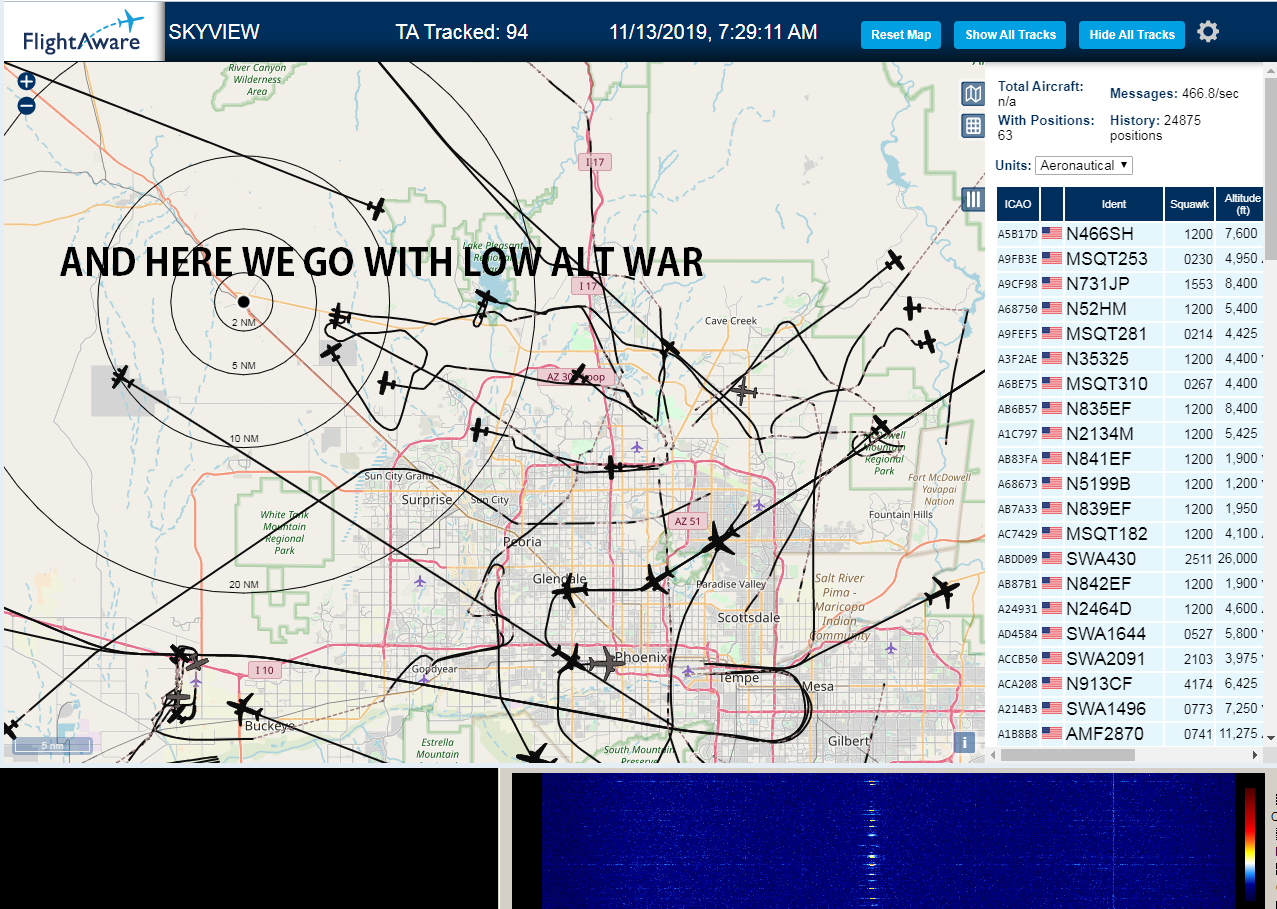Click US flag in SWA430 row
Viewport: 1277px width, 909px height.
coord(1052,558)
